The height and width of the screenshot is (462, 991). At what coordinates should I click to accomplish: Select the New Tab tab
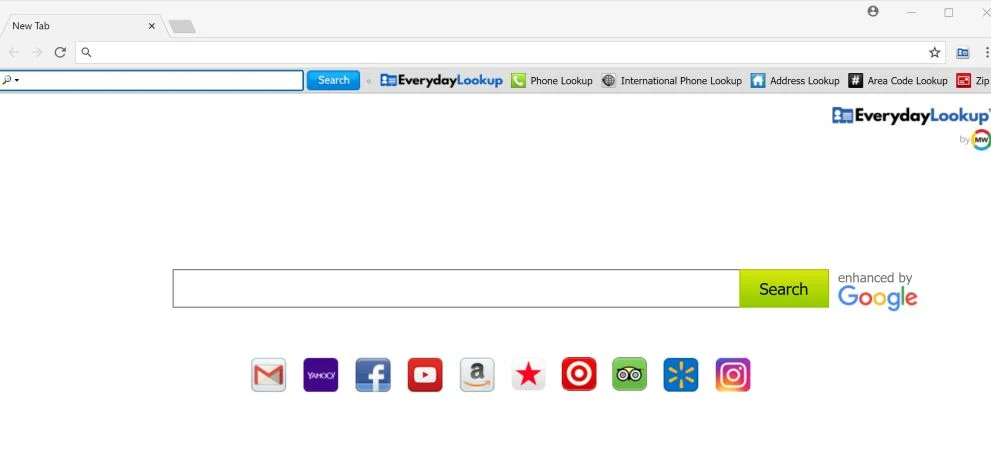click(x=82, y=26)
